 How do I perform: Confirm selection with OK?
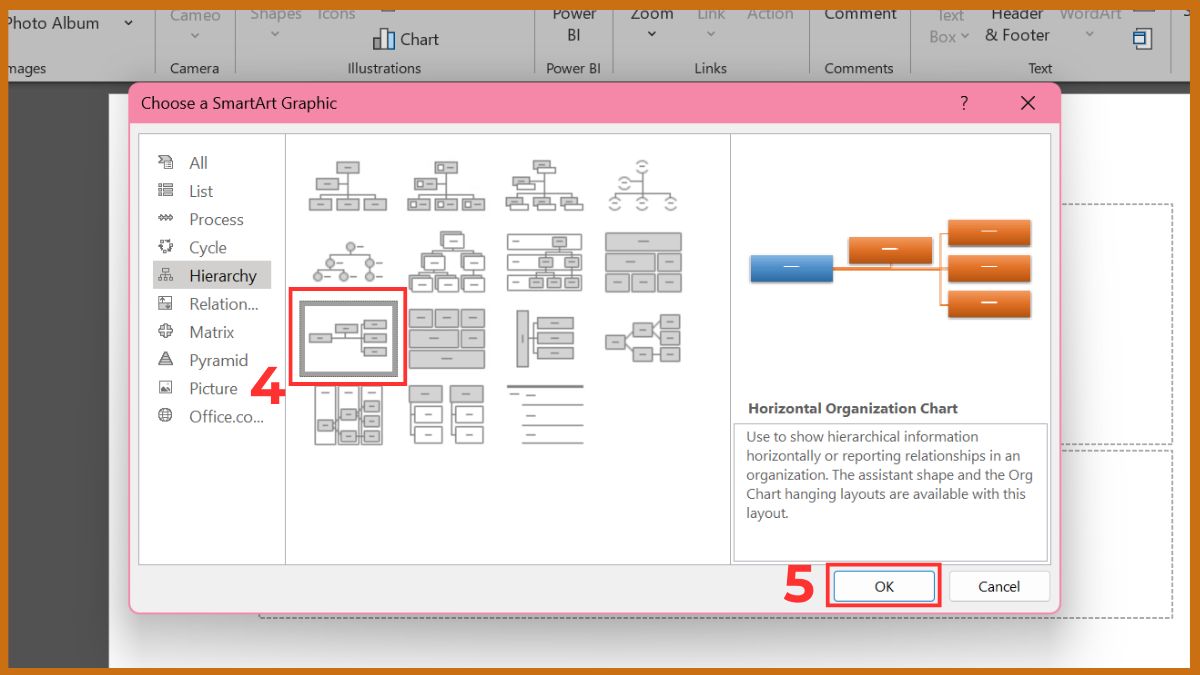[883, 586]
